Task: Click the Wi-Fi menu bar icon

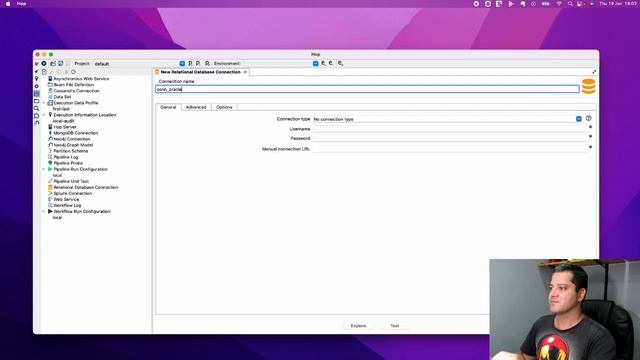Action: 559,4
